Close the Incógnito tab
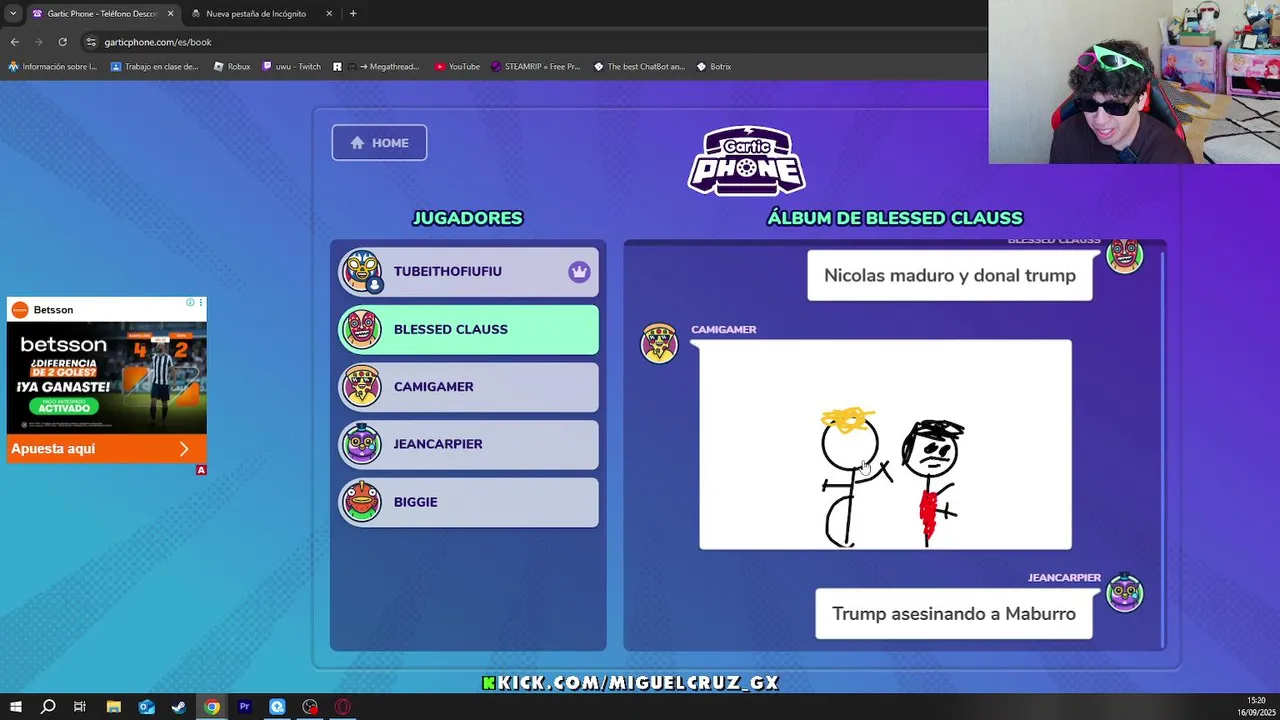1280x720 pixels. [329, 14]
